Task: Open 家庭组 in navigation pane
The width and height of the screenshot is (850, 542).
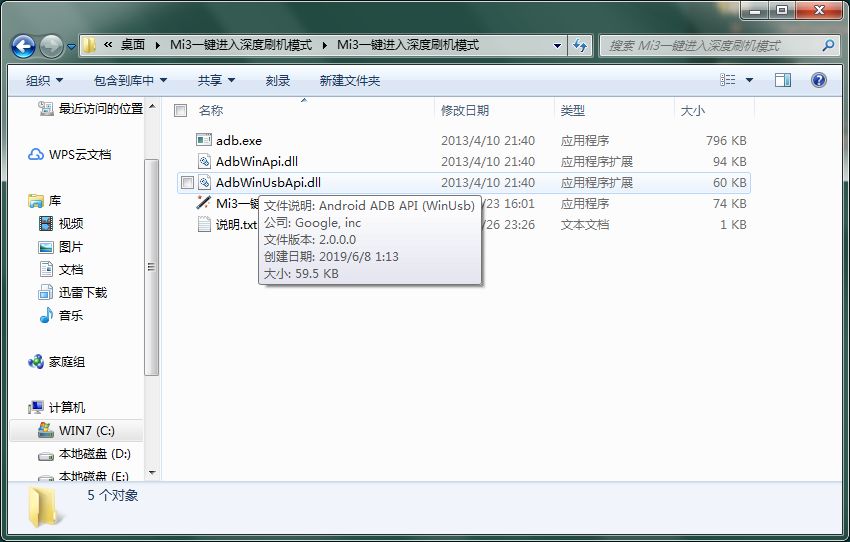Action: 67,362
